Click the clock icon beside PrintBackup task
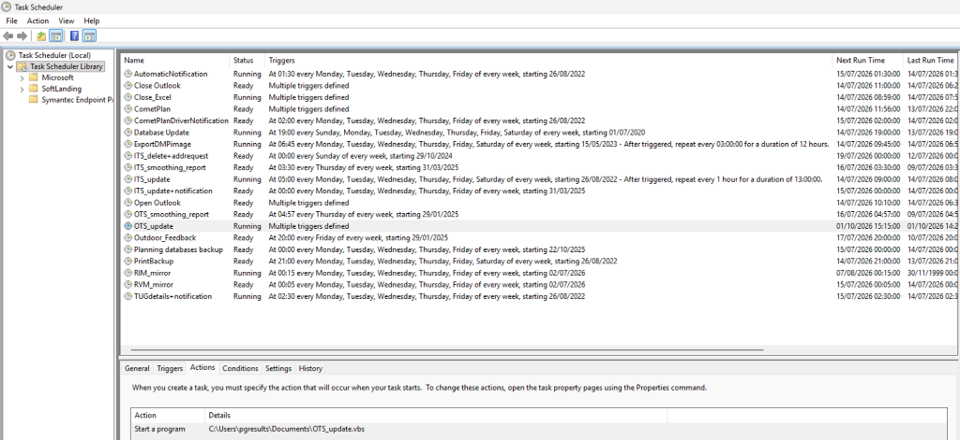This screenshot has height=440, width=960. pyautogui.click(x=128, y=261)
